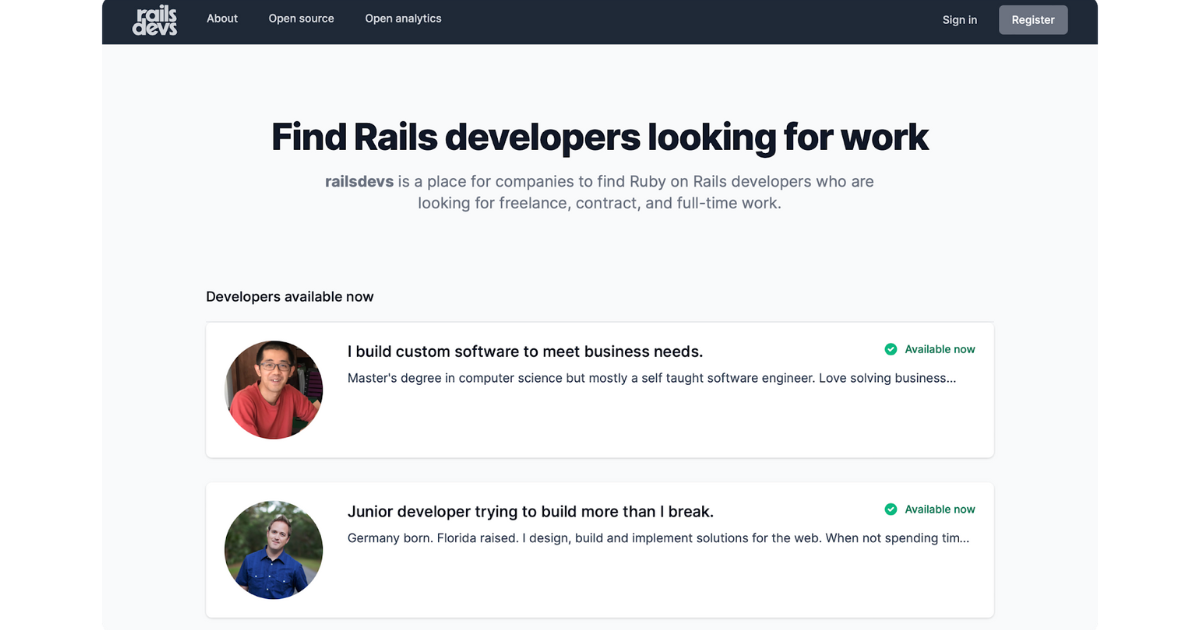Click the "Developers available now" section heading
This screenshot has width=1200, height=630.
290,296
